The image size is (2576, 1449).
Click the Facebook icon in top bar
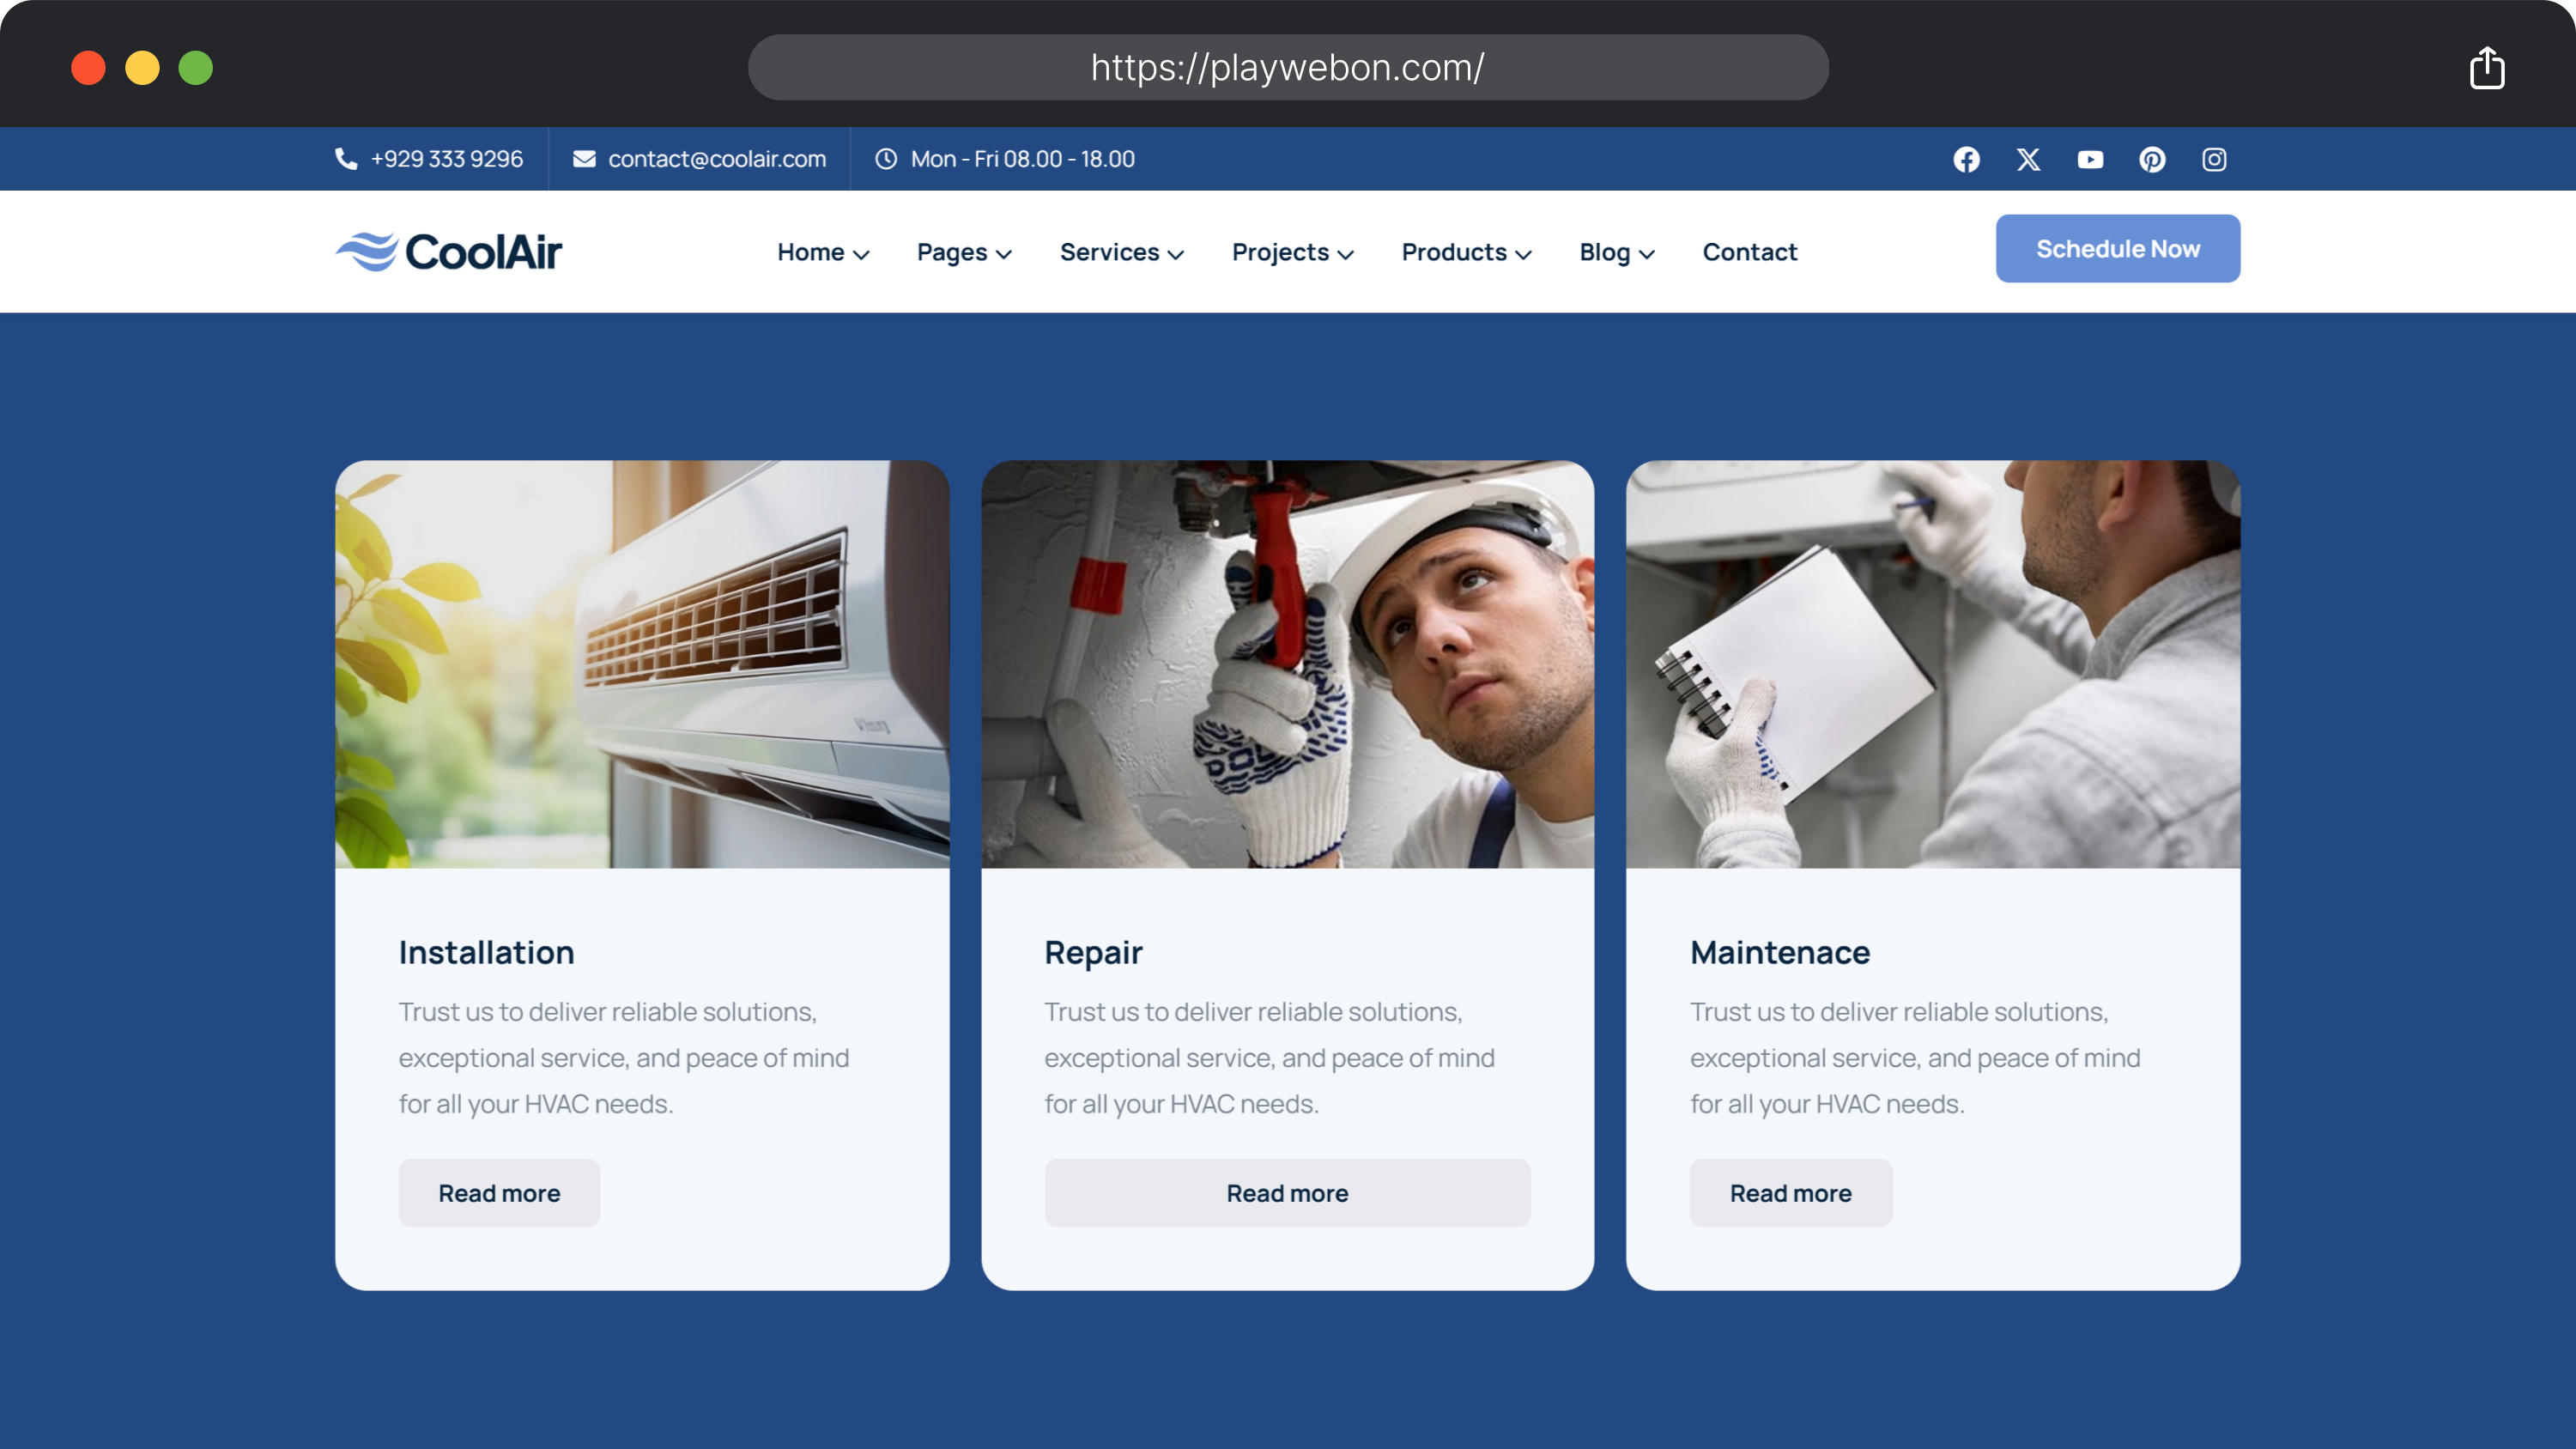click(x=1966, y=159)
